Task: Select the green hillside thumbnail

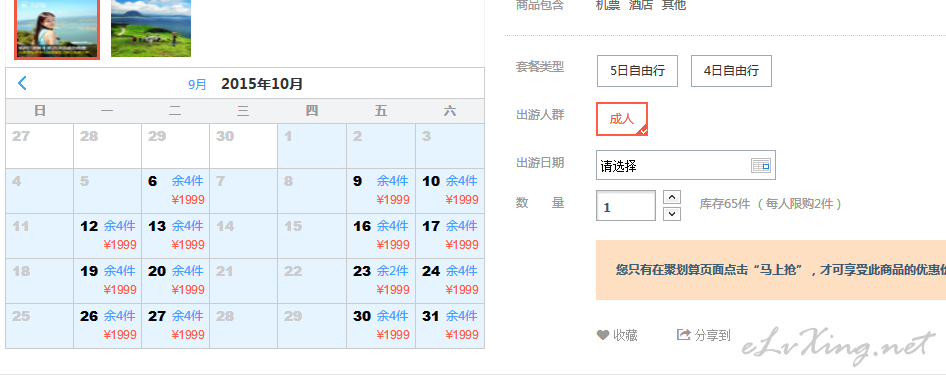Action: point(151,28)
